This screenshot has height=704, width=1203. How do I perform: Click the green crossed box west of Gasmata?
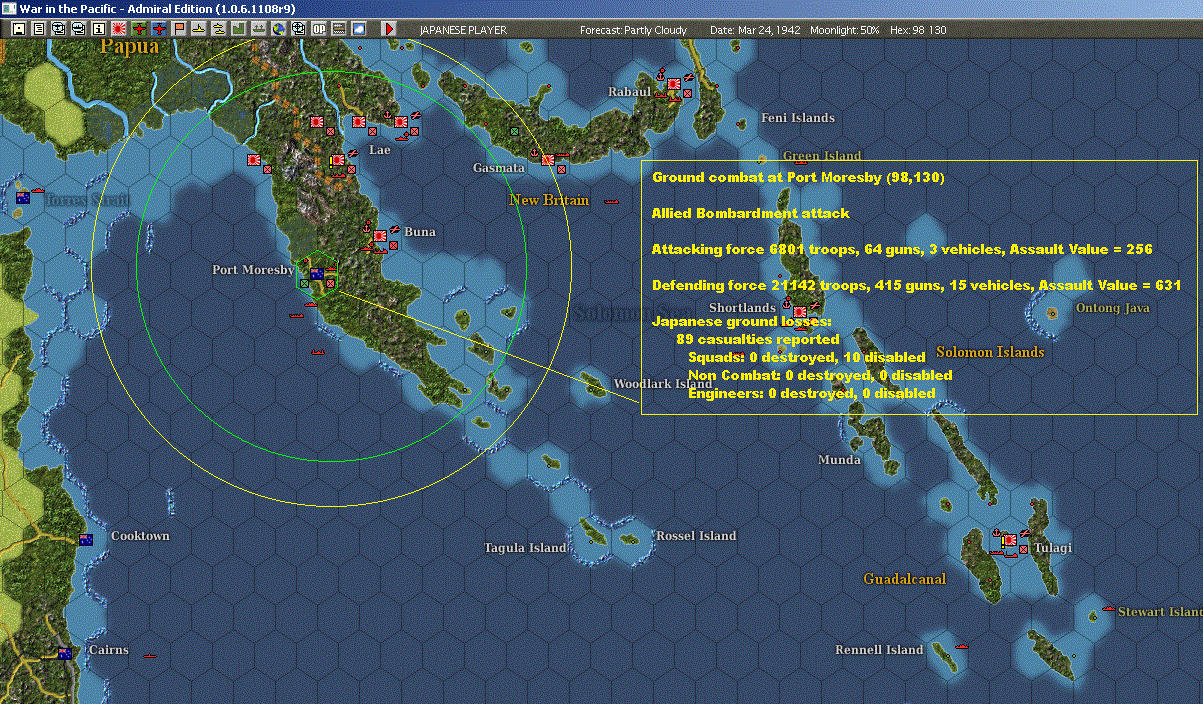[x=514, y=131]
